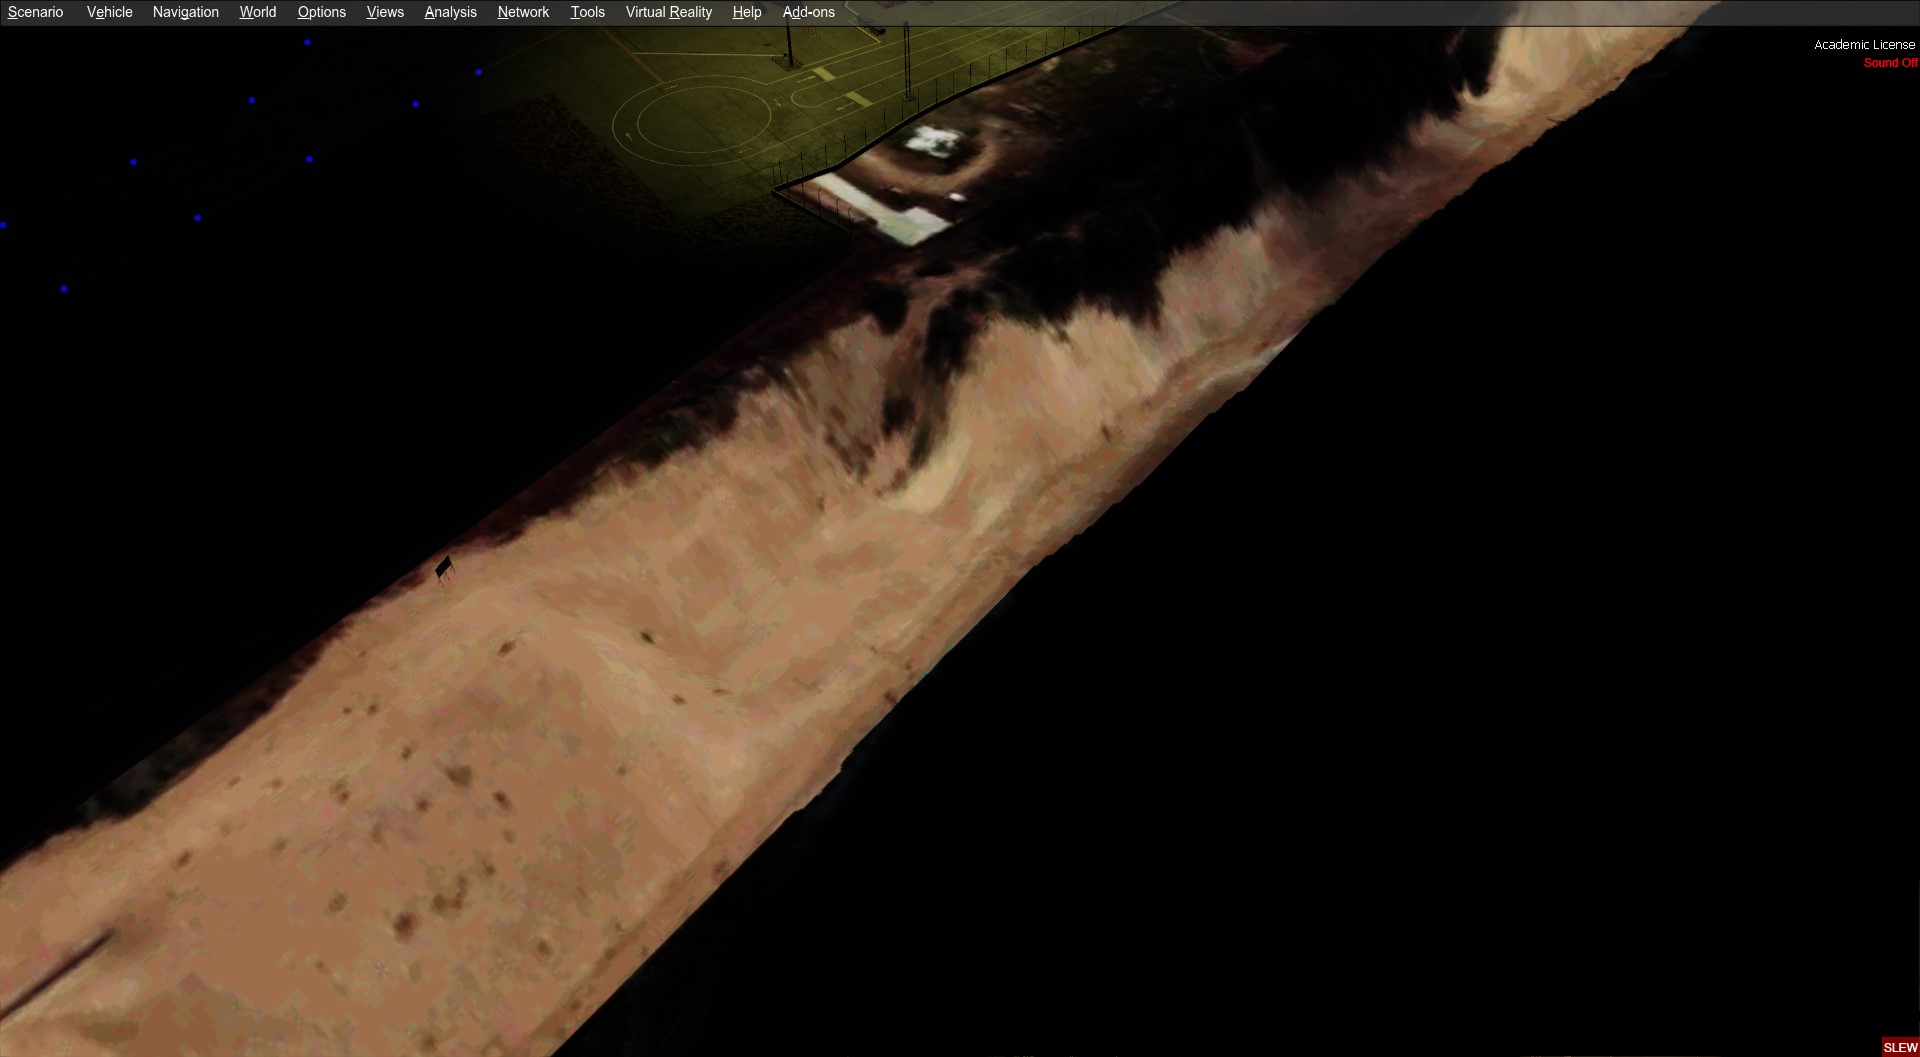Open the Tools menu
The width and height of the screenshot is (1920, 1057).
(x=587, y=12)
